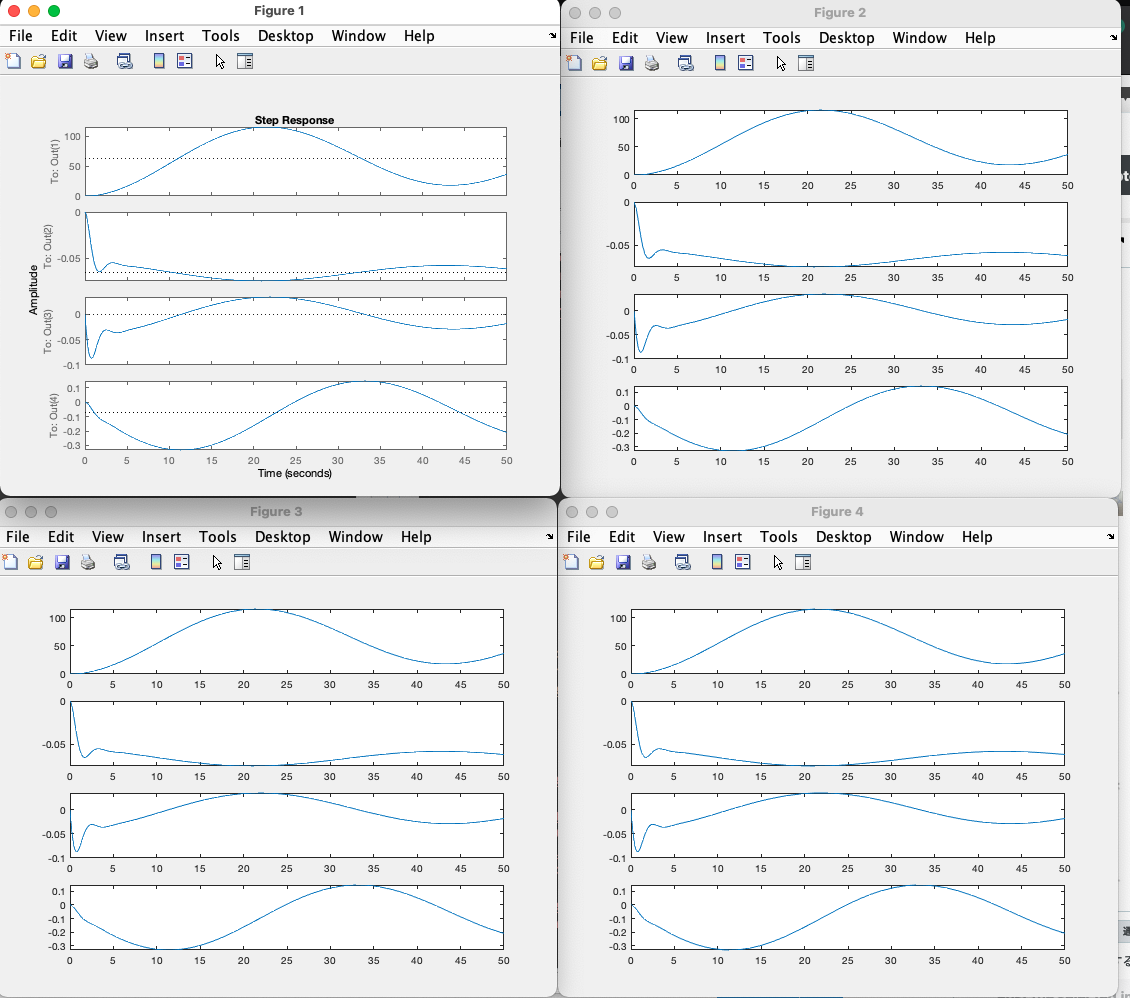Open Tools menu in Figure 4
This screenshot has height=998, width=1130.
click(x=779, y=537)
